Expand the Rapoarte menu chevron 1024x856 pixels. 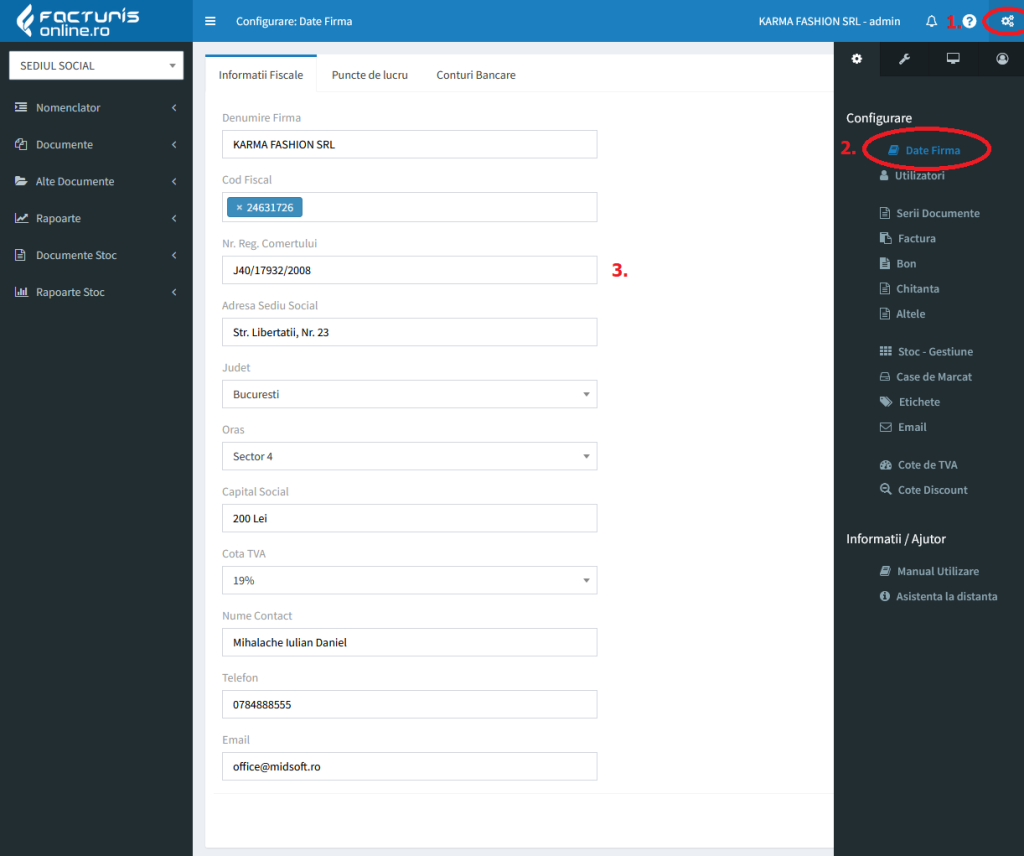point(174,218)
